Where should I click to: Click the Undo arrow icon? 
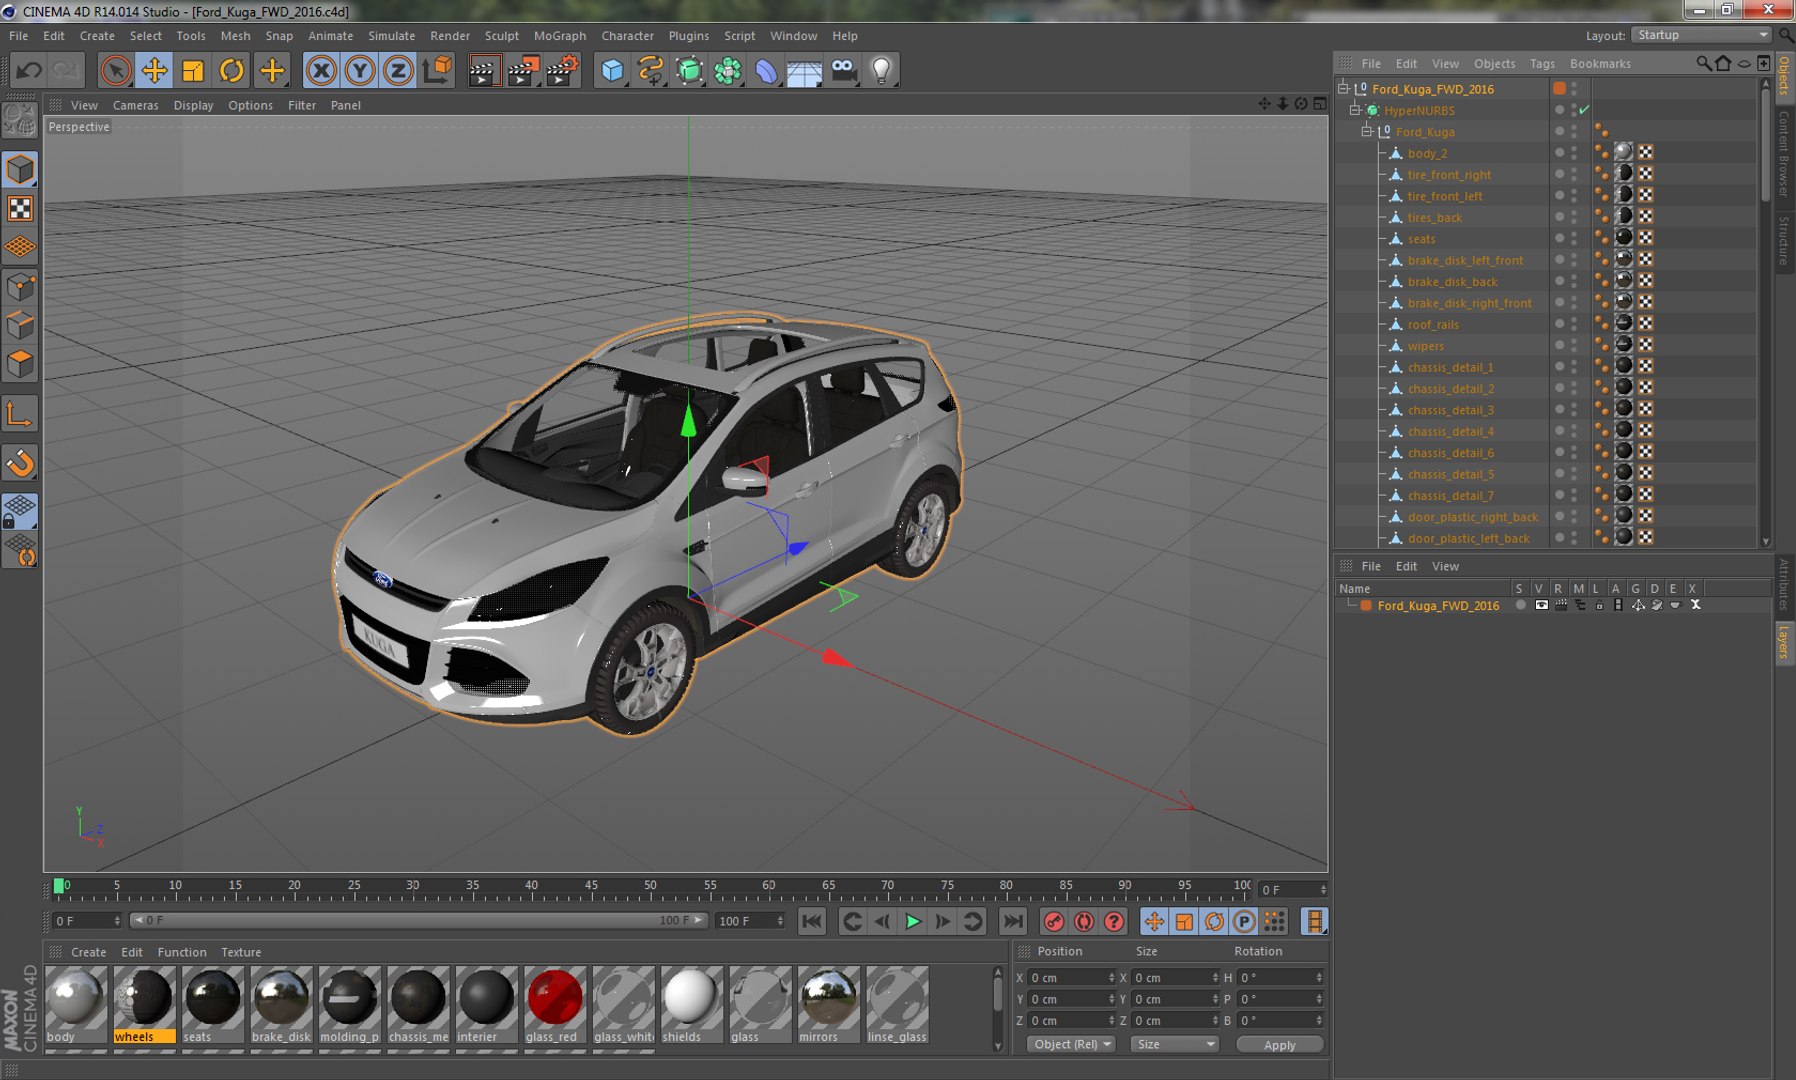(29, 70)
